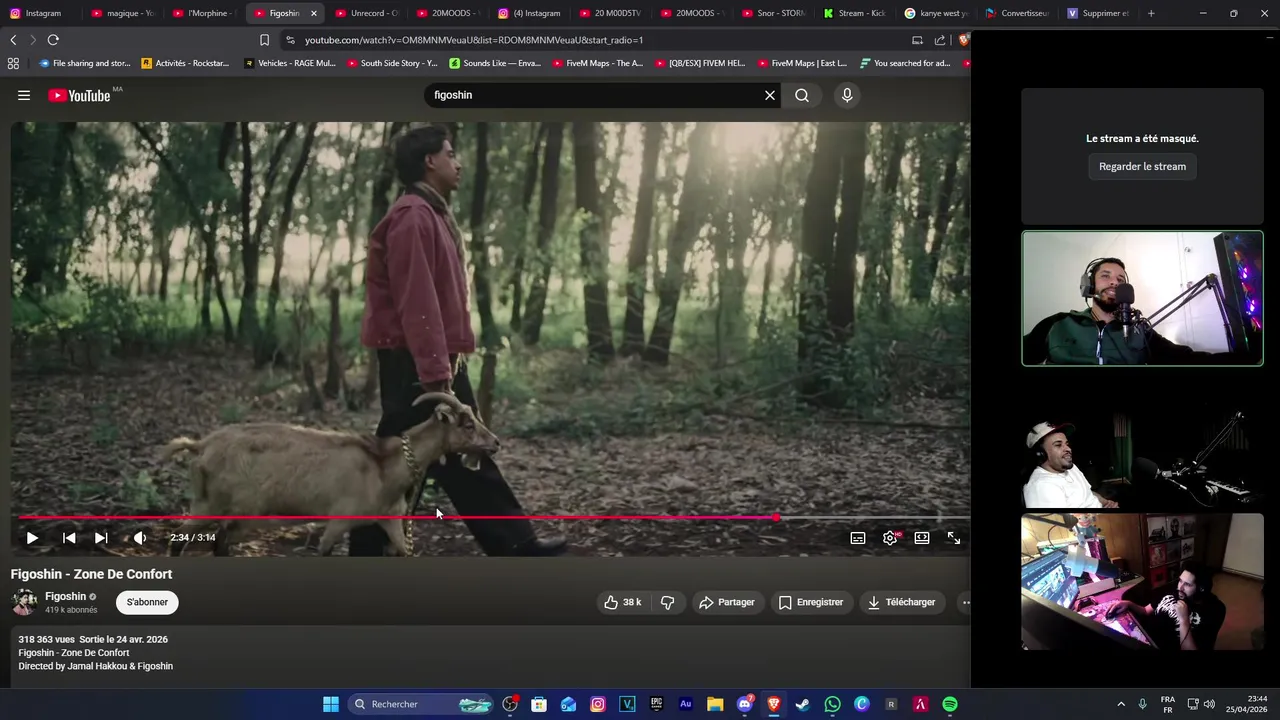Switch to theater mode
The image size is (1280, 720).
pos(922,538)
